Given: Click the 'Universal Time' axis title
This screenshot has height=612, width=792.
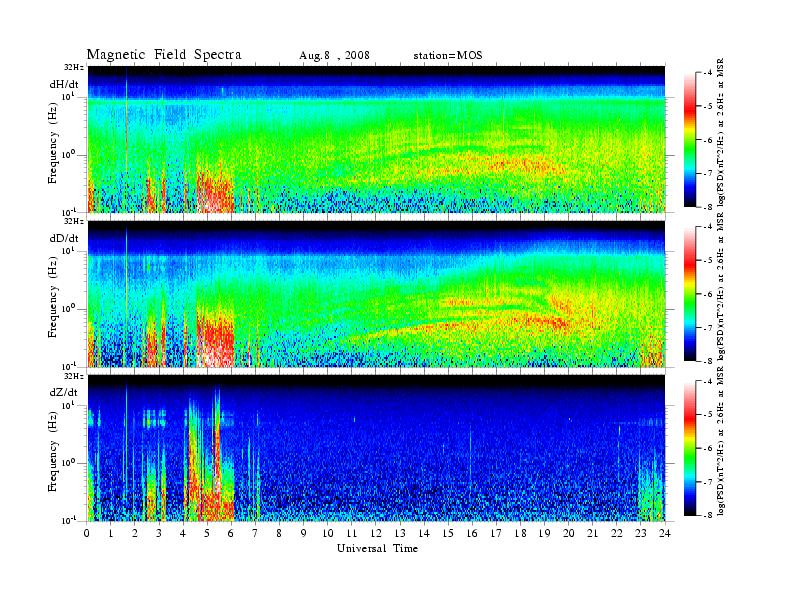Looking at the screenshot, I should tap(377, 548).
